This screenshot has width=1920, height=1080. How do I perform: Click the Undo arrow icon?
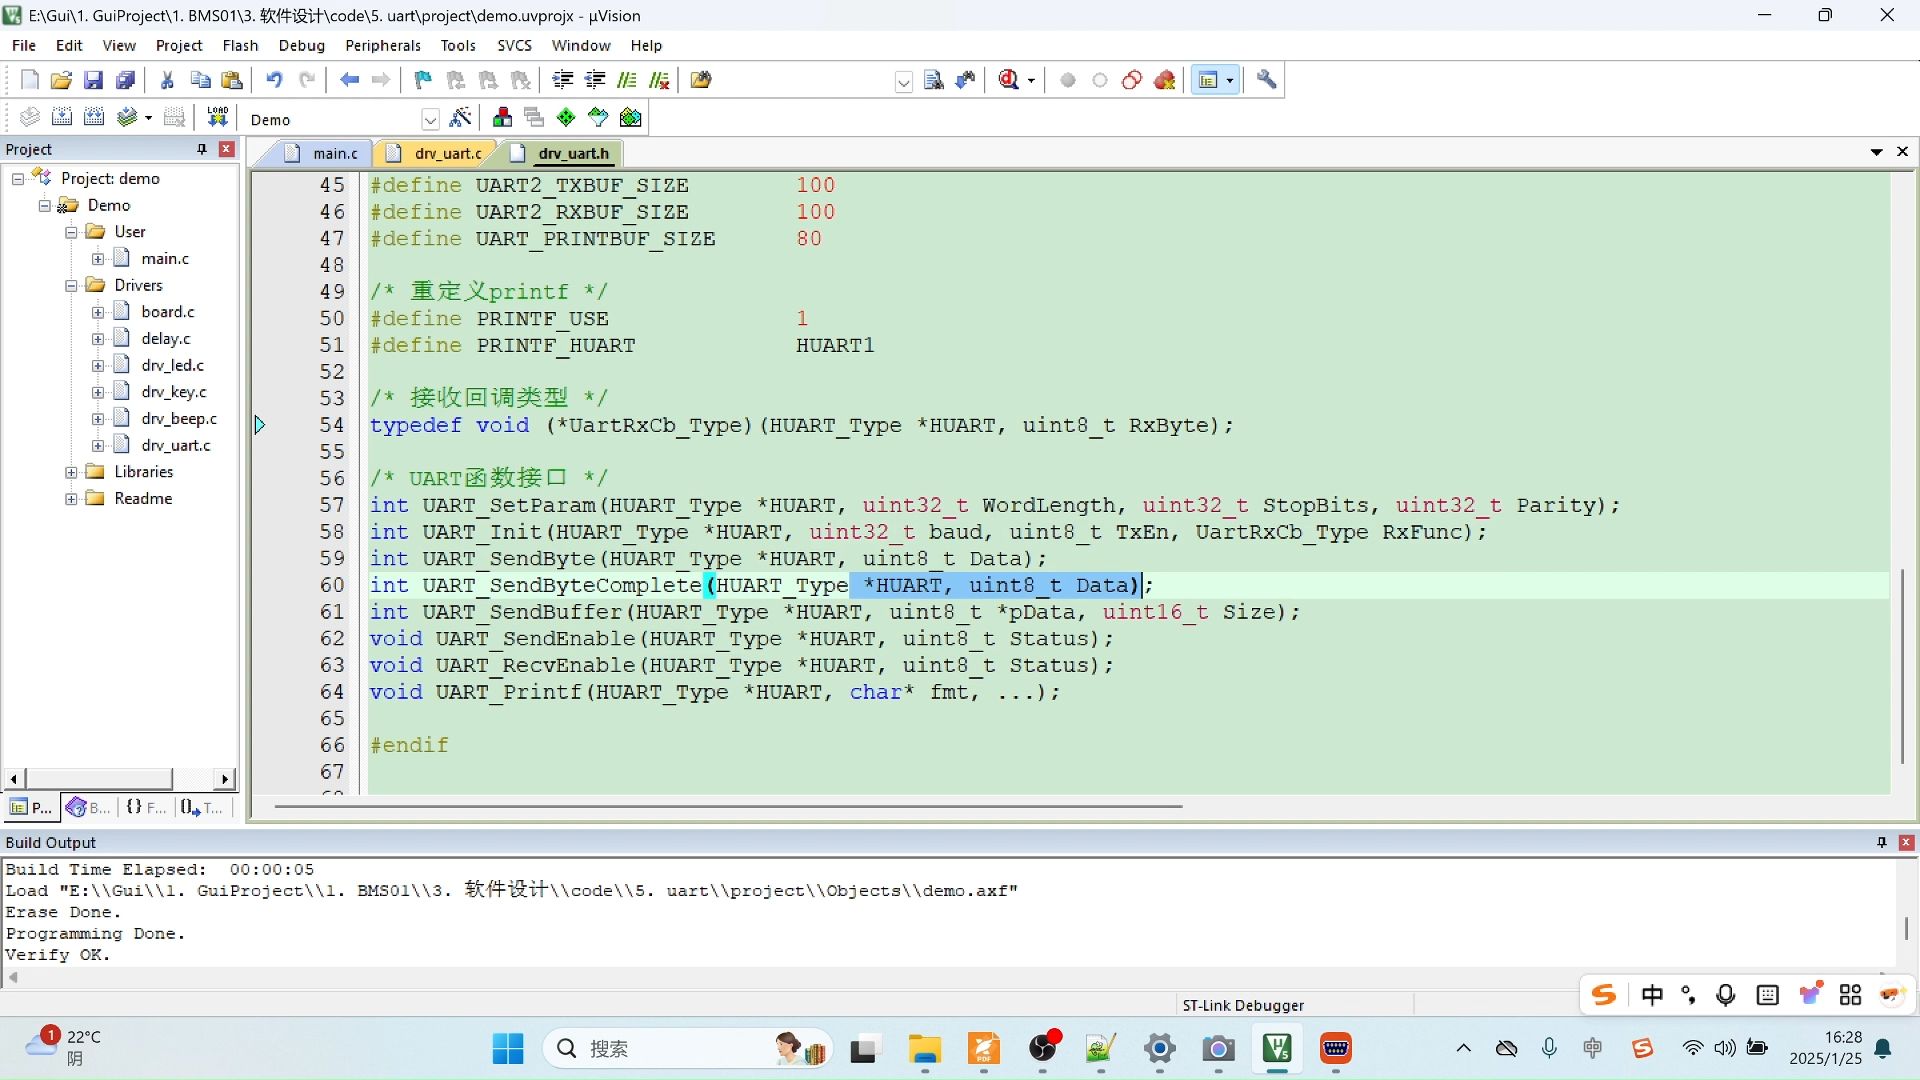click(x=273, y=80)
